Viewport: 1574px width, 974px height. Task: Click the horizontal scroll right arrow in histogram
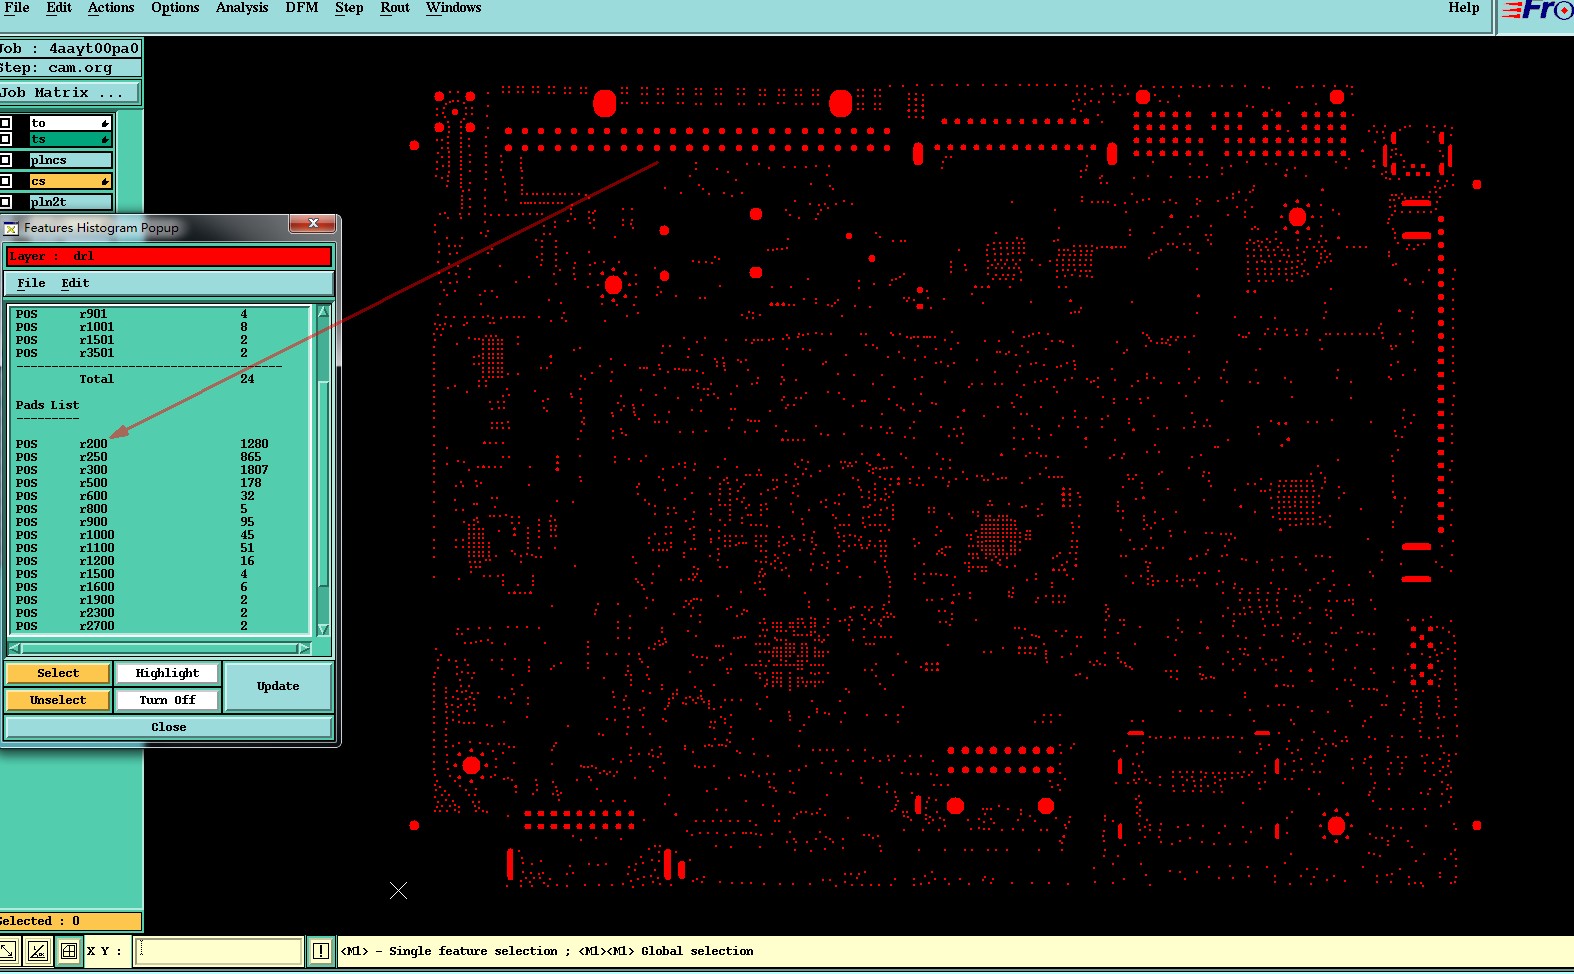[x=304, y=648]
